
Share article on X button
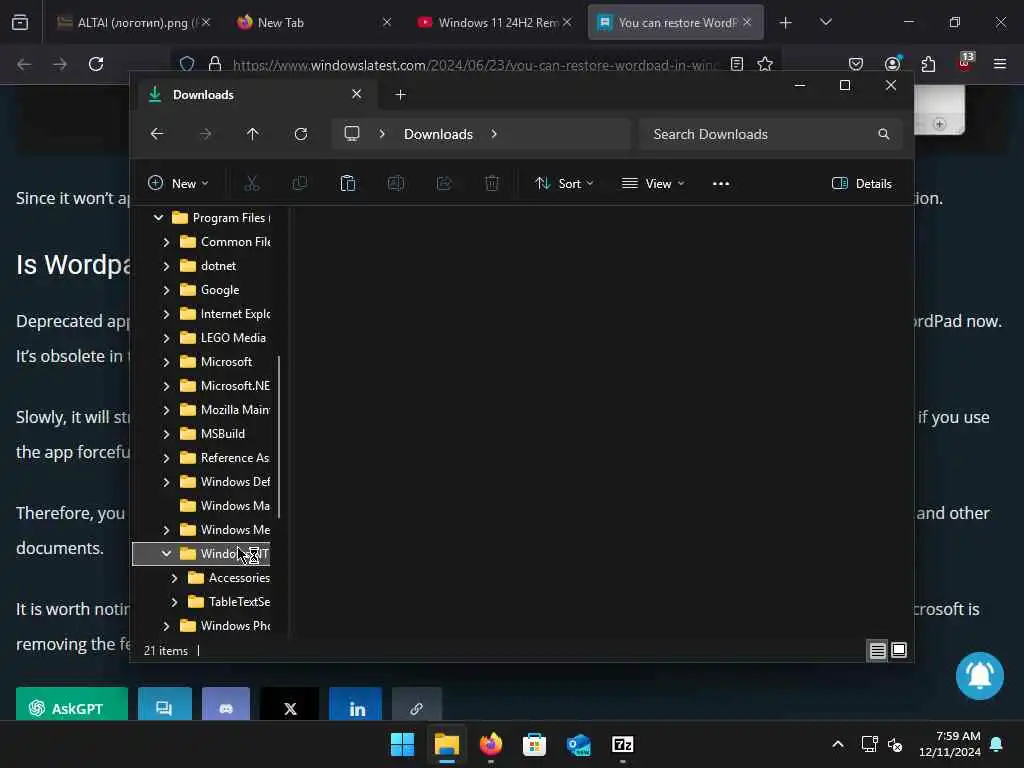[290, 705]
